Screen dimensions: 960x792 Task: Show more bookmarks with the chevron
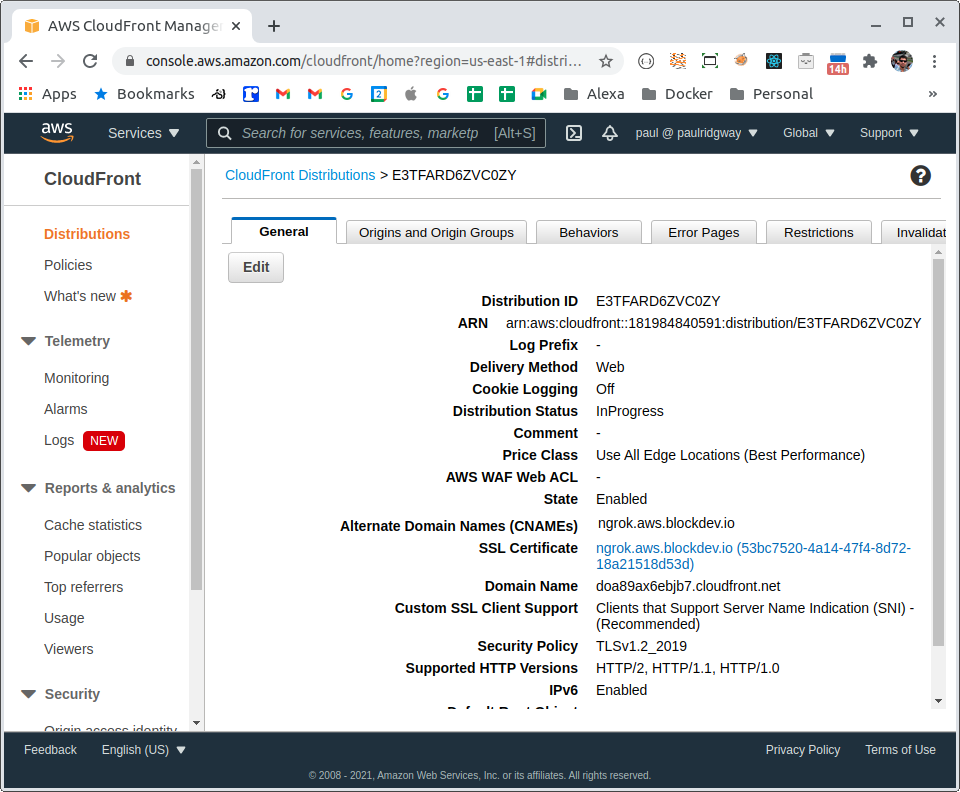[932, 94]
